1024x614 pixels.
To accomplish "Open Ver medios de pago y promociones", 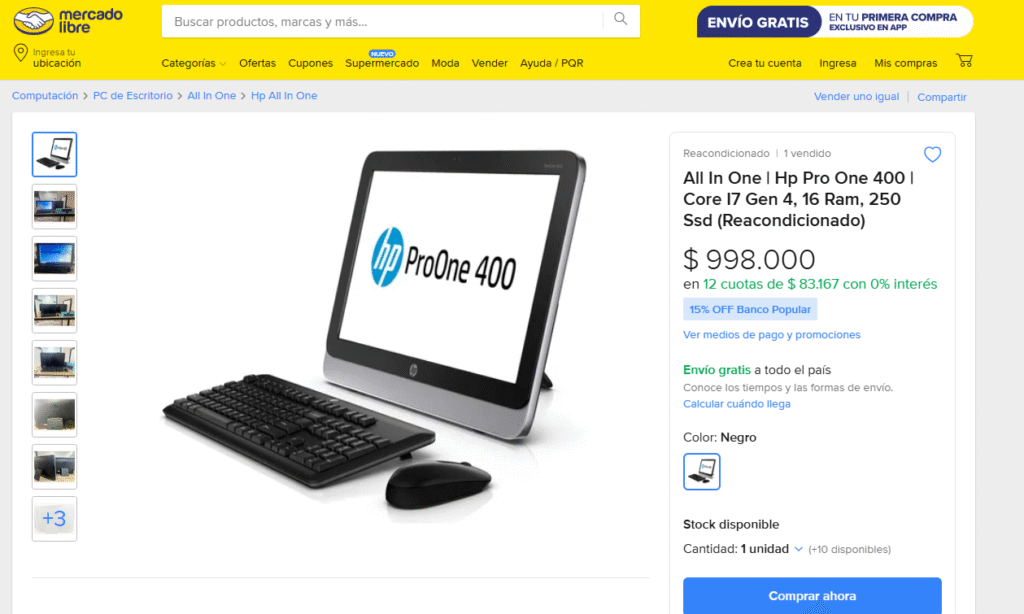I will [x=771, y=335].
